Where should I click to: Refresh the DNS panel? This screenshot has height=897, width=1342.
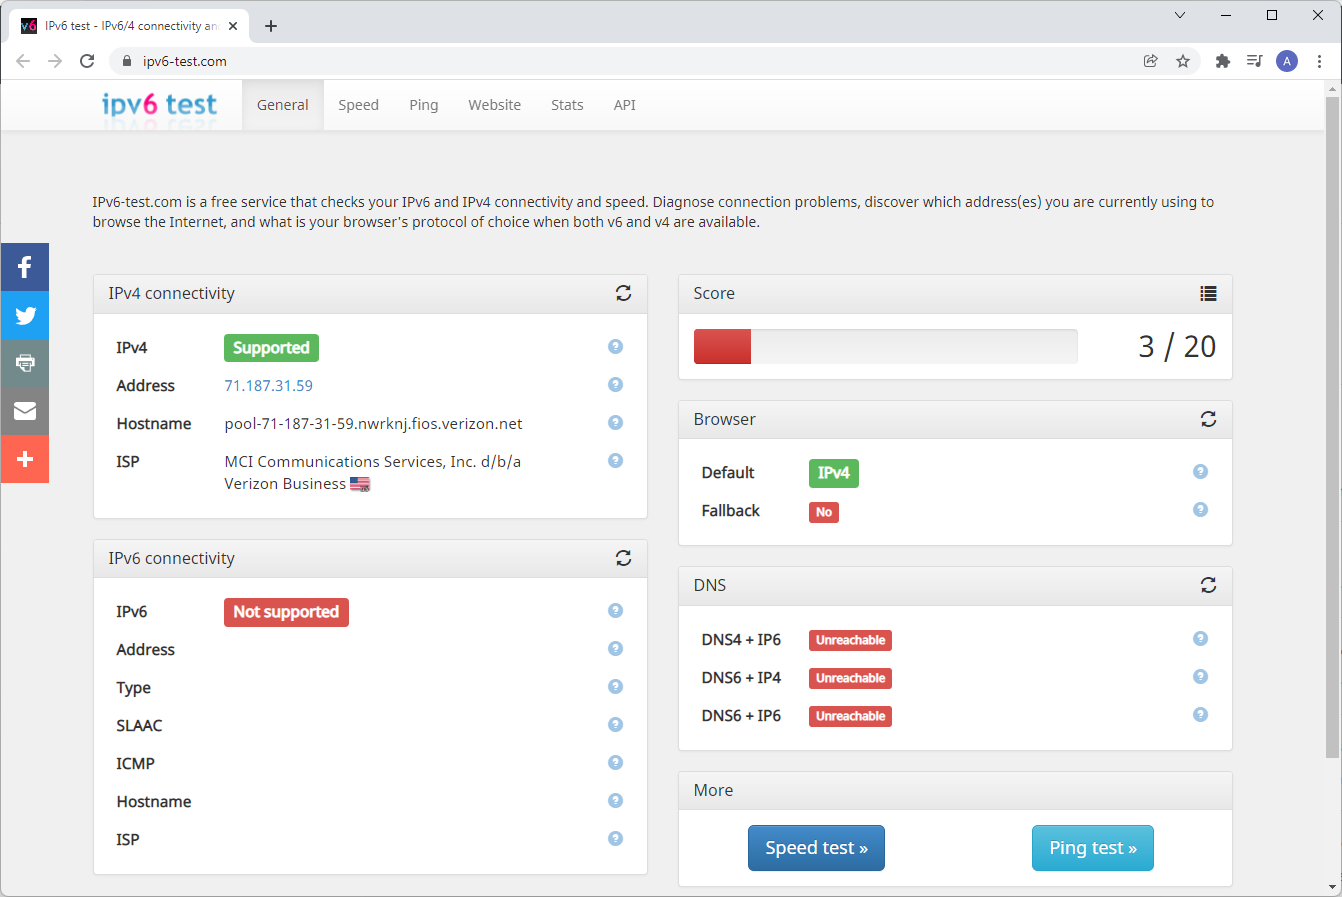click(x=1208, y=585)
